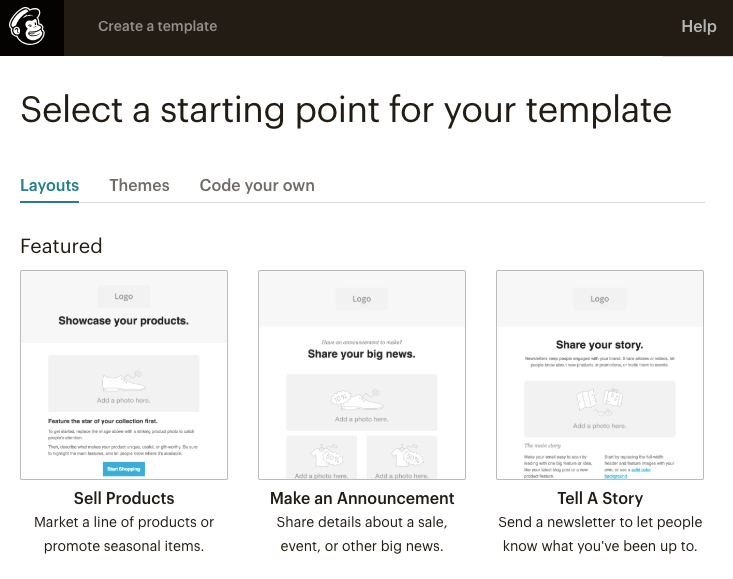Click the Tell A Story description text
Viewport: 733px width, 579px height.
click(x=600, y=534)
